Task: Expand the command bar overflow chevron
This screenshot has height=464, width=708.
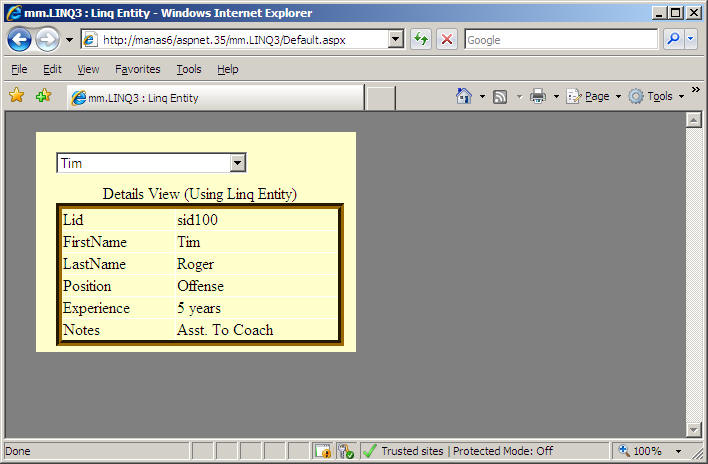Action: [696, 89]
